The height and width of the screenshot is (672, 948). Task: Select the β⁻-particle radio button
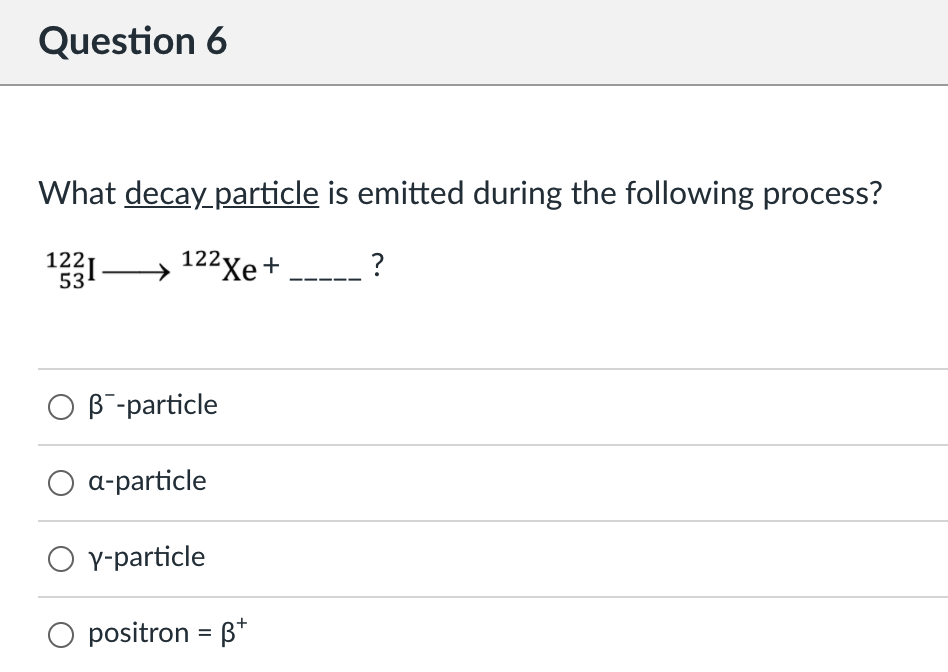61,406
